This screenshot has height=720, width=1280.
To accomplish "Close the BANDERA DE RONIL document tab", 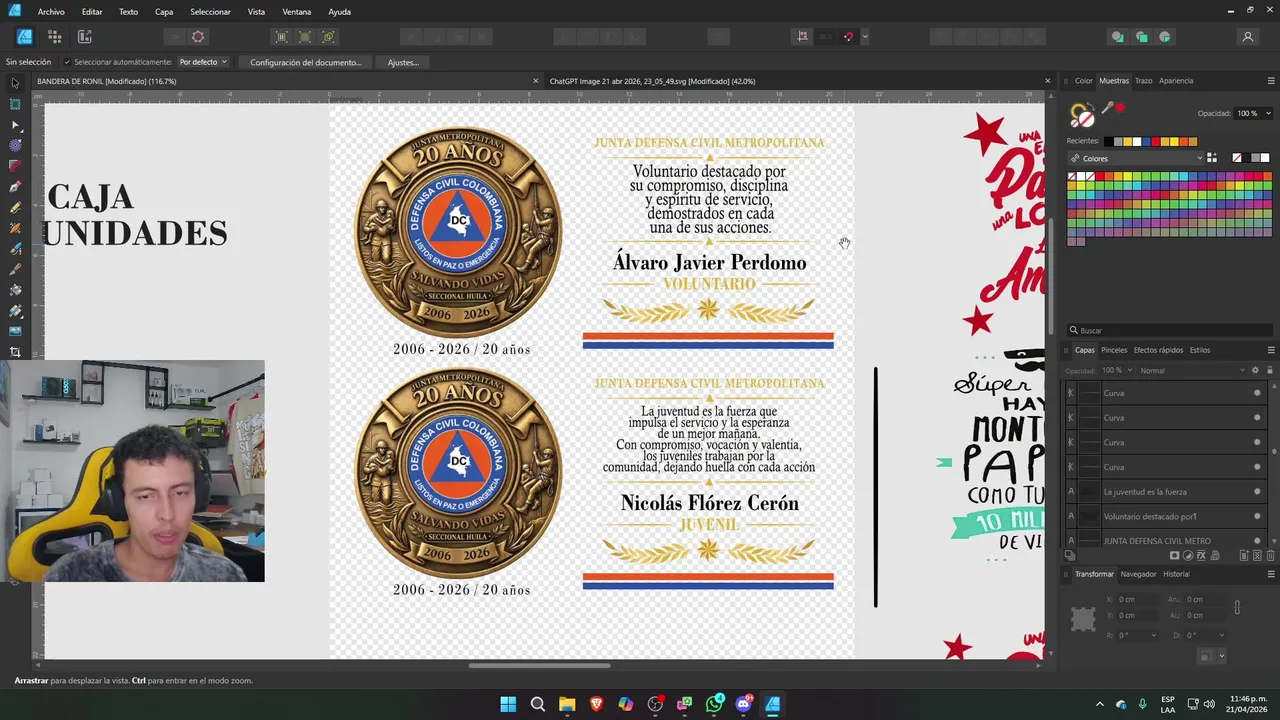I will pos(535,81).
